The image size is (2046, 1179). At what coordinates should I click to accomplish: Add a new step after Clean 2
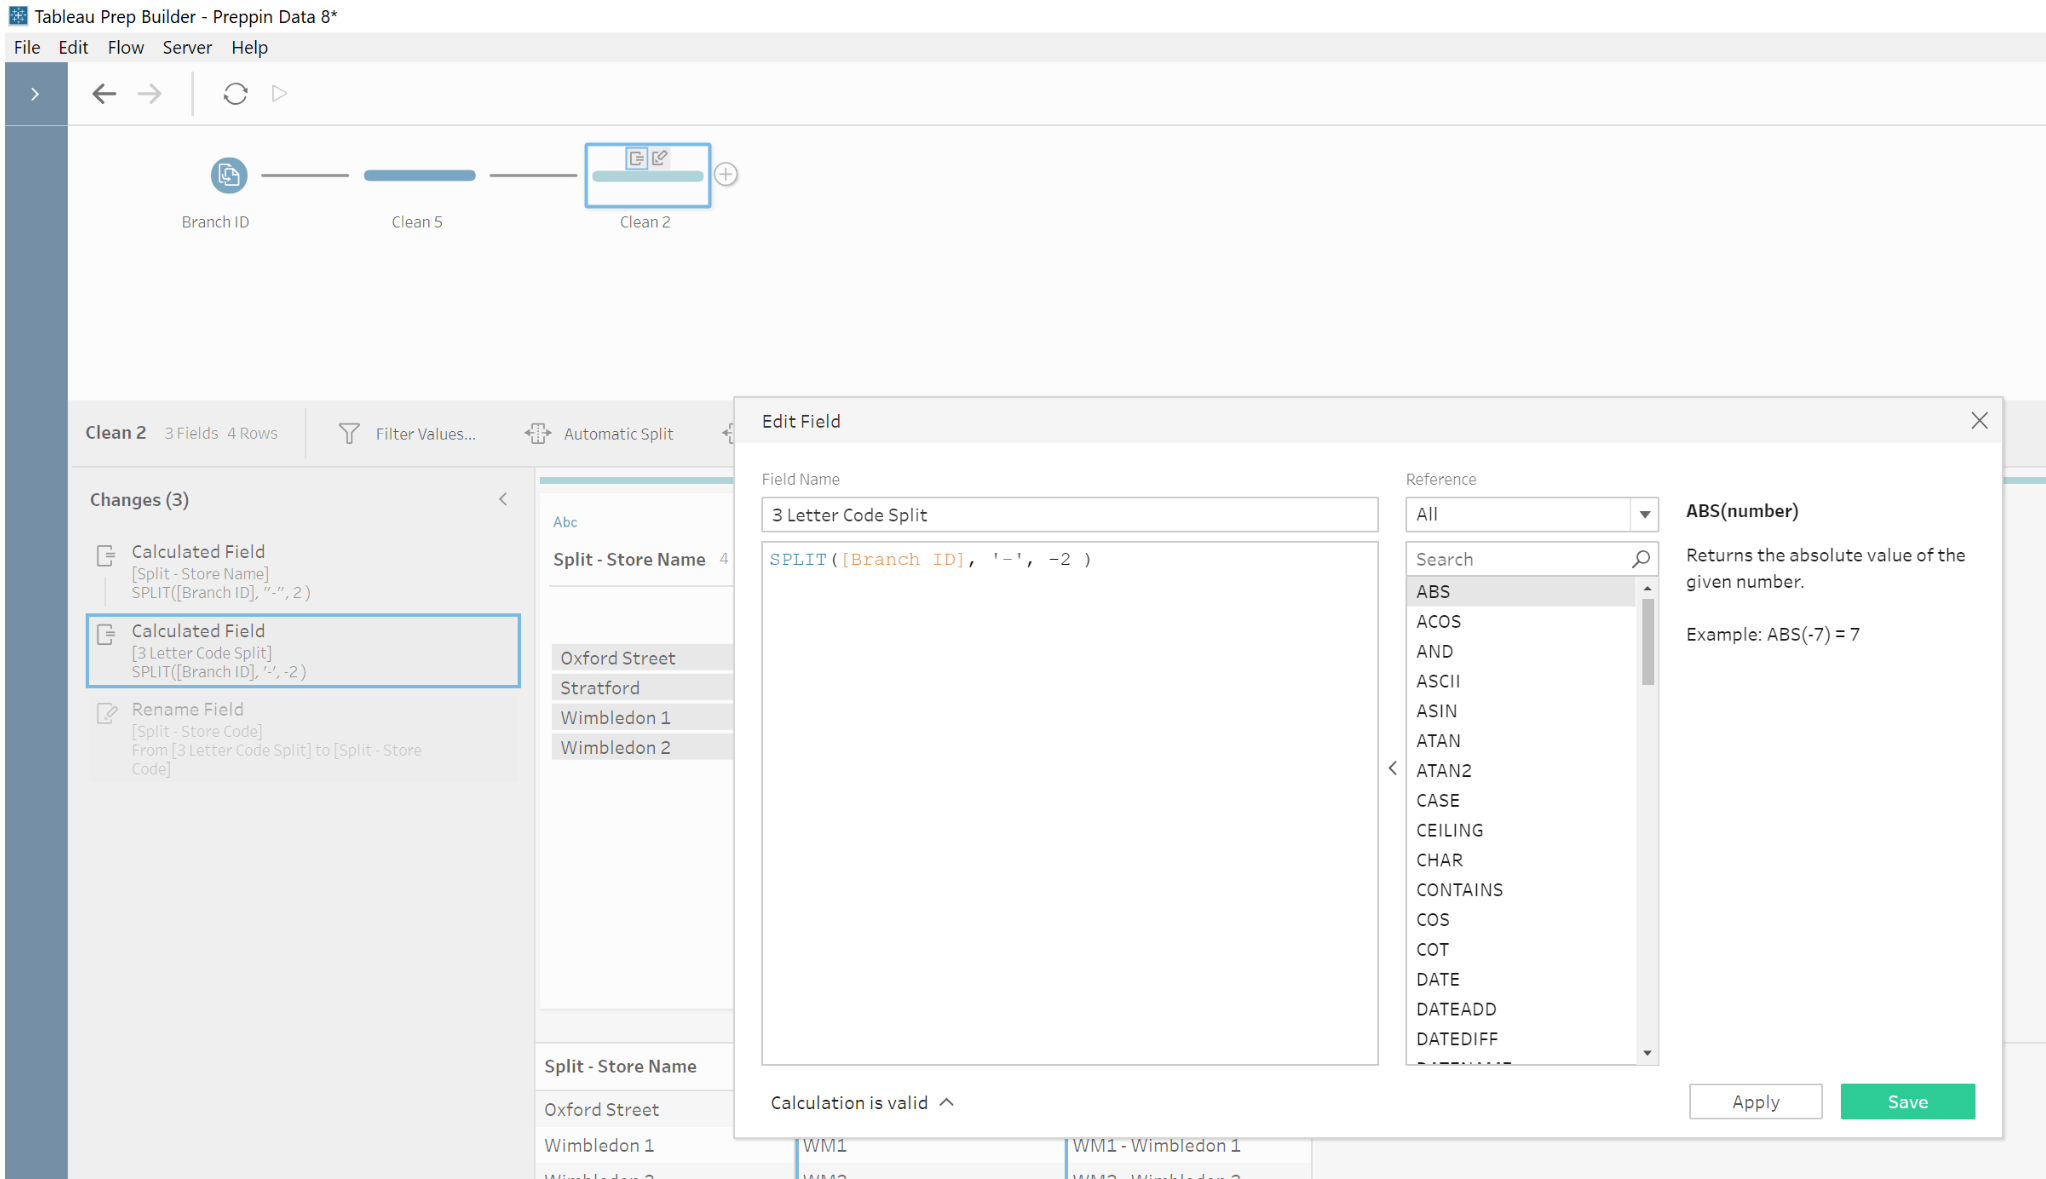tap(727, 173)
